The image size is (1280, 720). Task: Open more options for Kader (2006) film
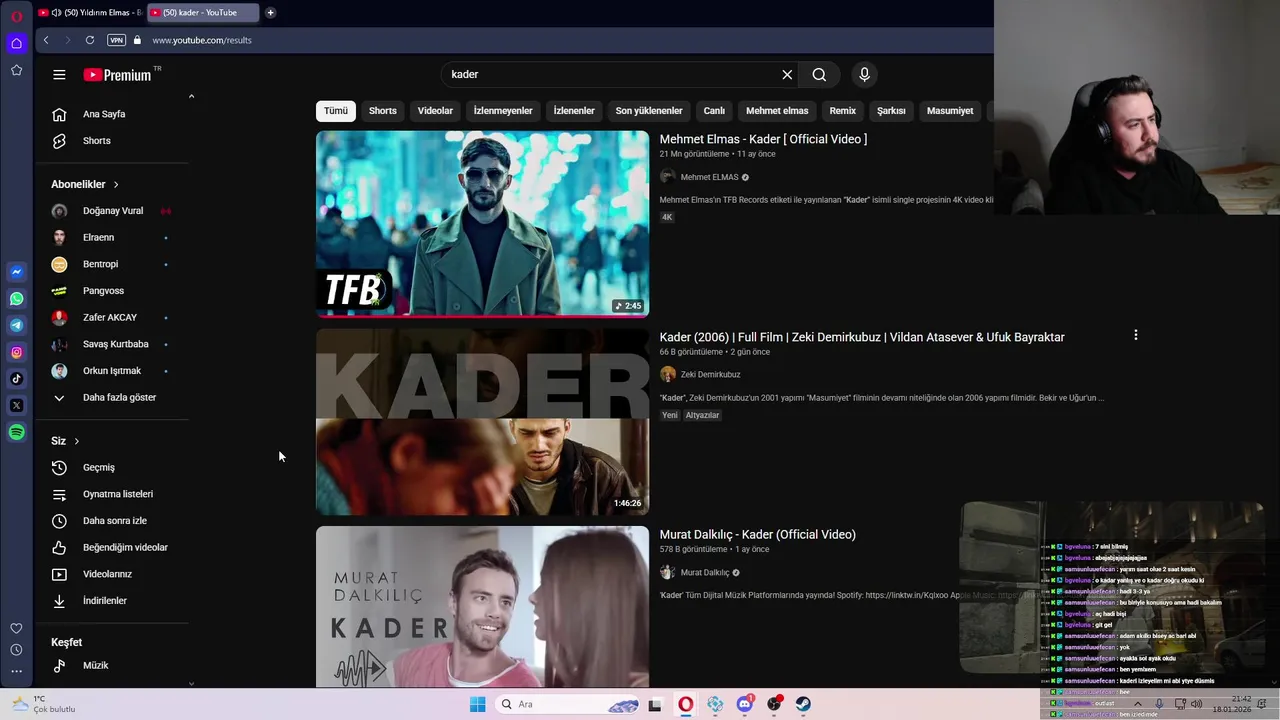coord(1135,335)
